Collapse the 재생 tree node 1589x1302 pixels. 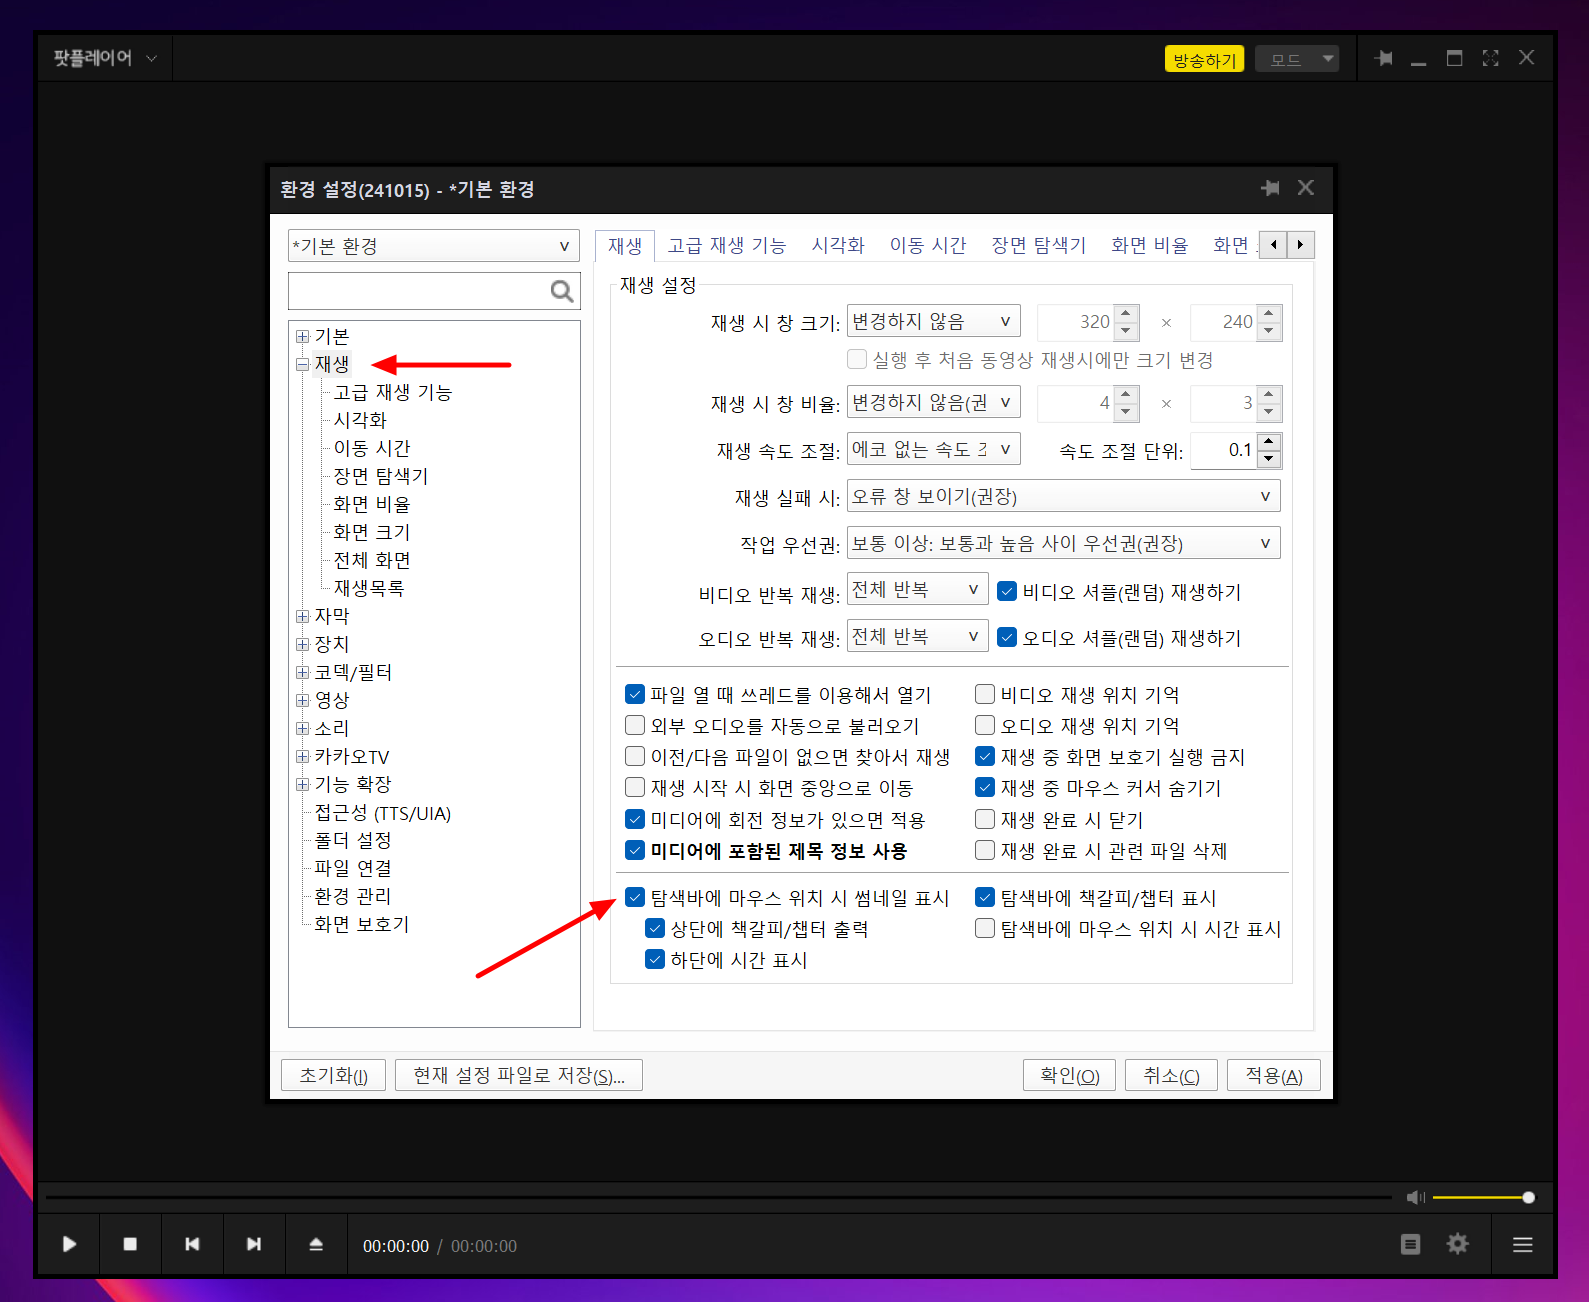(x=302, y=364)
